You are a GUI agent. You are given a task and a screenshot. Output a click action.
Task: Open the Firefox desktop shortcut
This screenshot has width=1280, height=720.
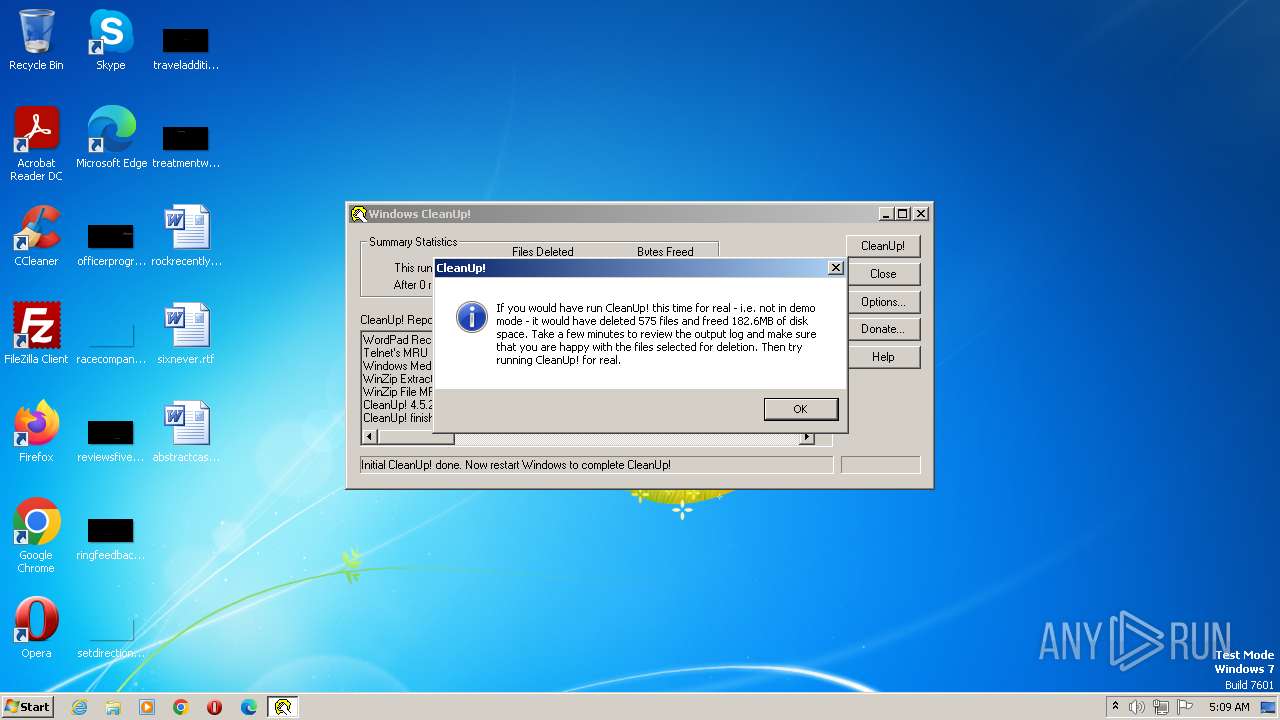point(36,432)
